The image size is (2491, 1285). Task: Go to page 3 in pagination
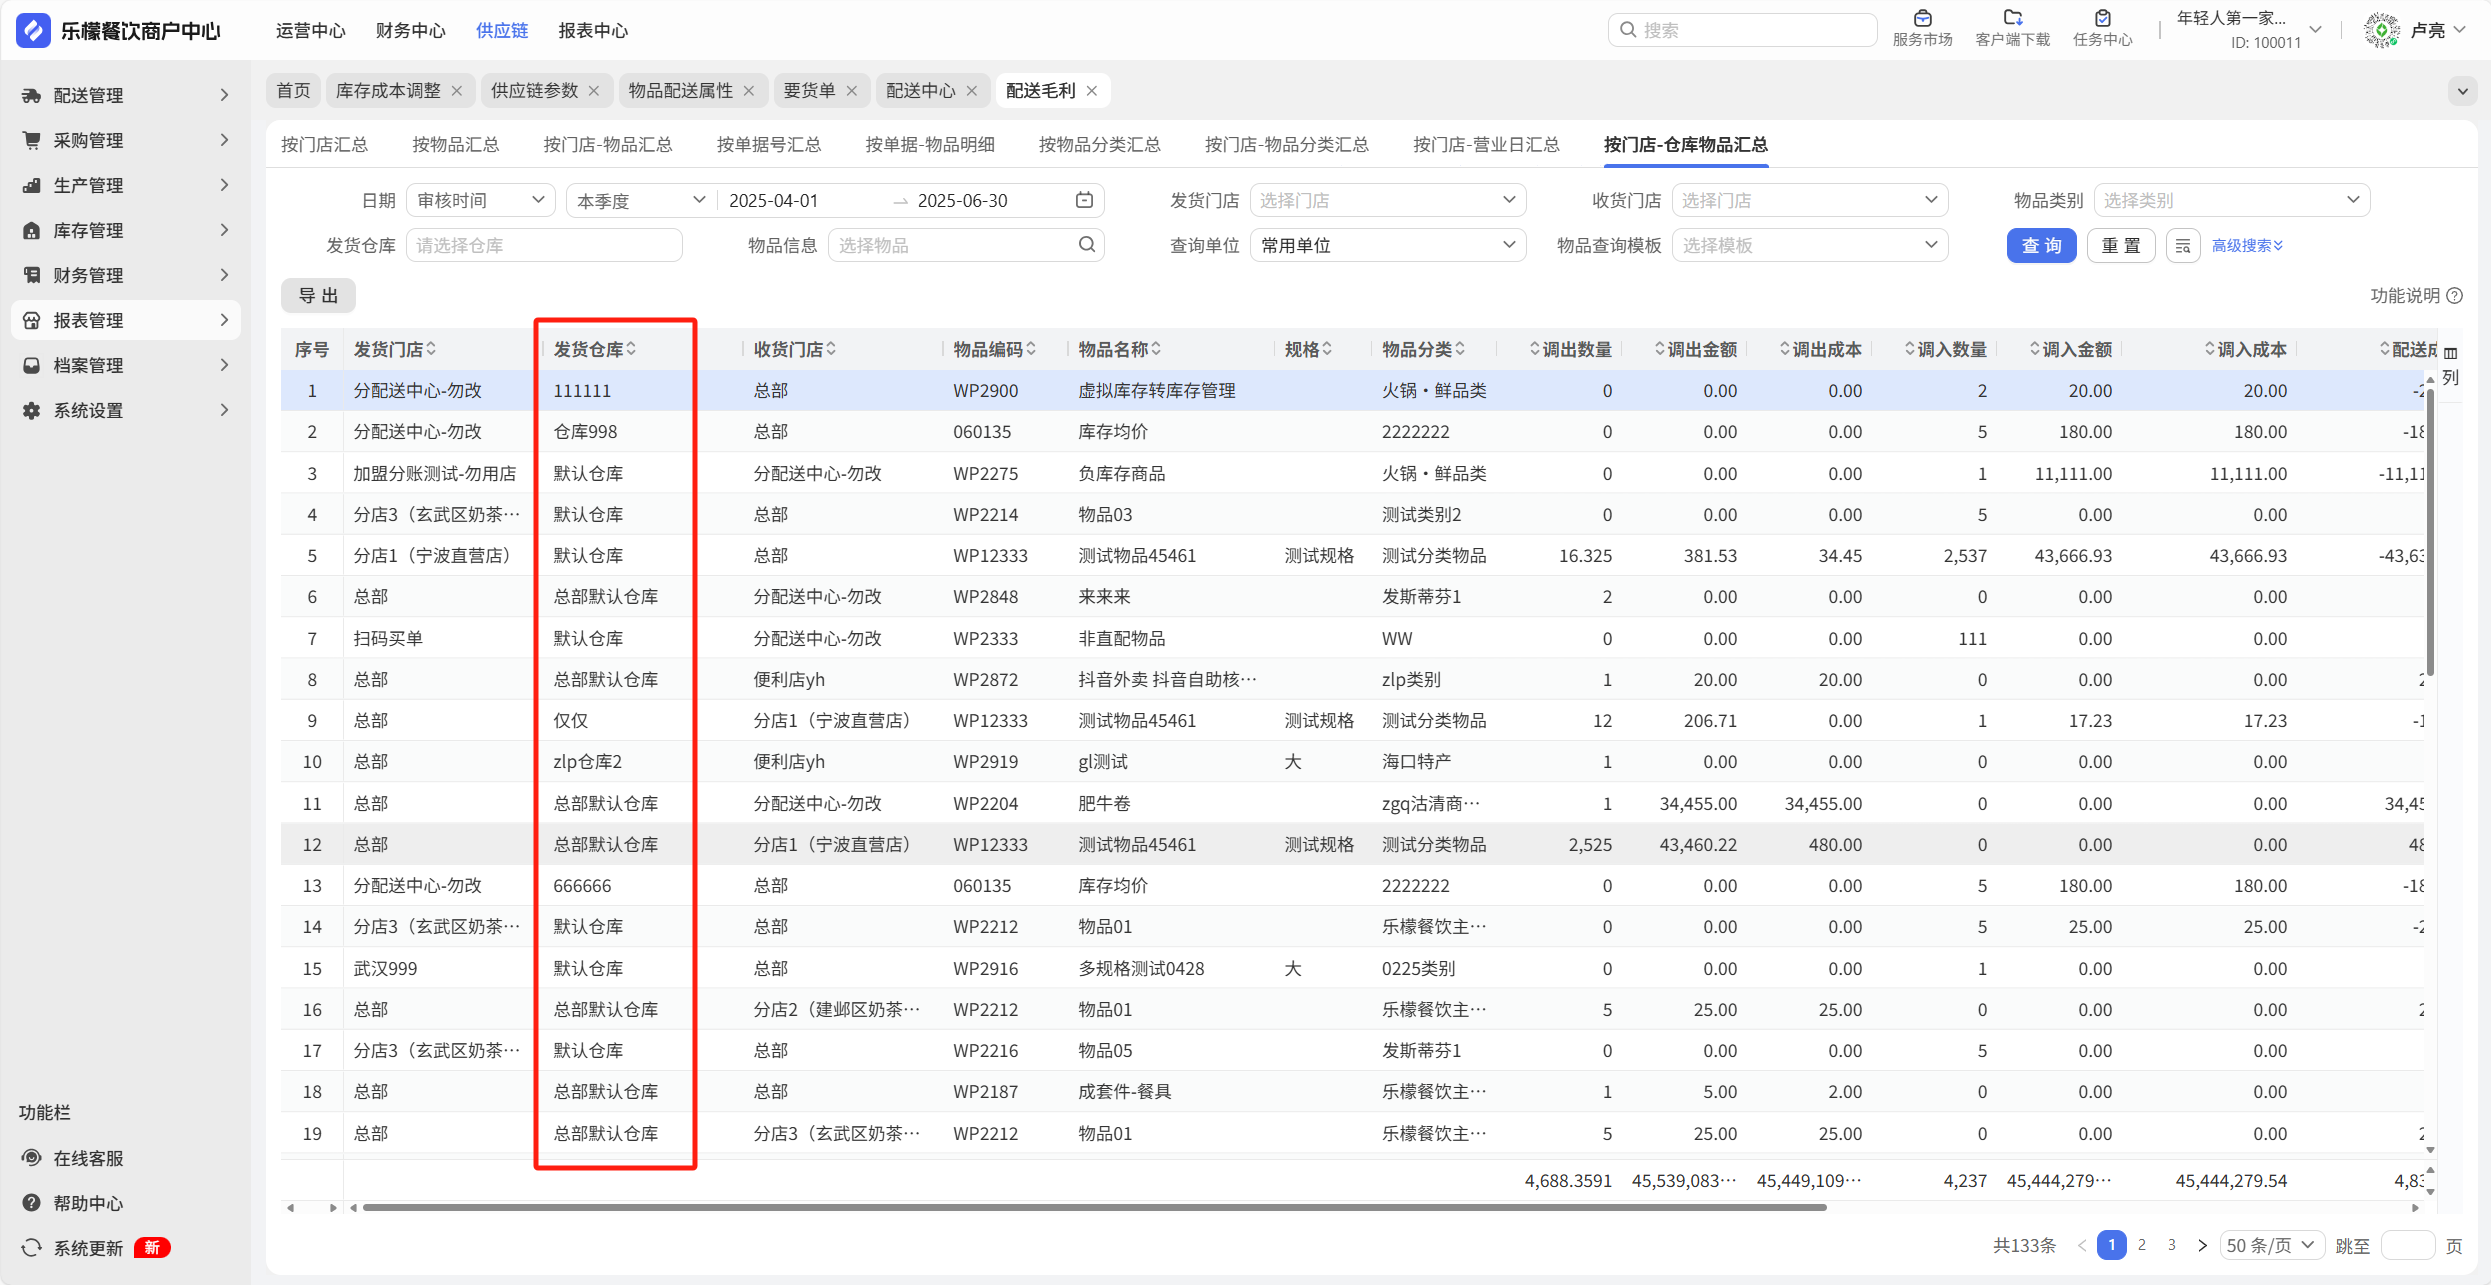click(2172, 1245)
